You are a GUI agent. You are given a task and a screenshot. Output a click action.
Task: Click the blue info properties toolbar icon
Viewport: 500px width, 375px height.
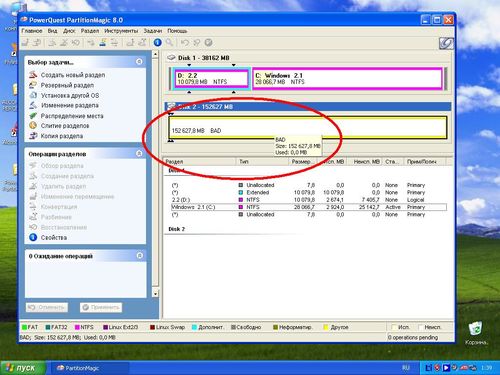[157, 43]
